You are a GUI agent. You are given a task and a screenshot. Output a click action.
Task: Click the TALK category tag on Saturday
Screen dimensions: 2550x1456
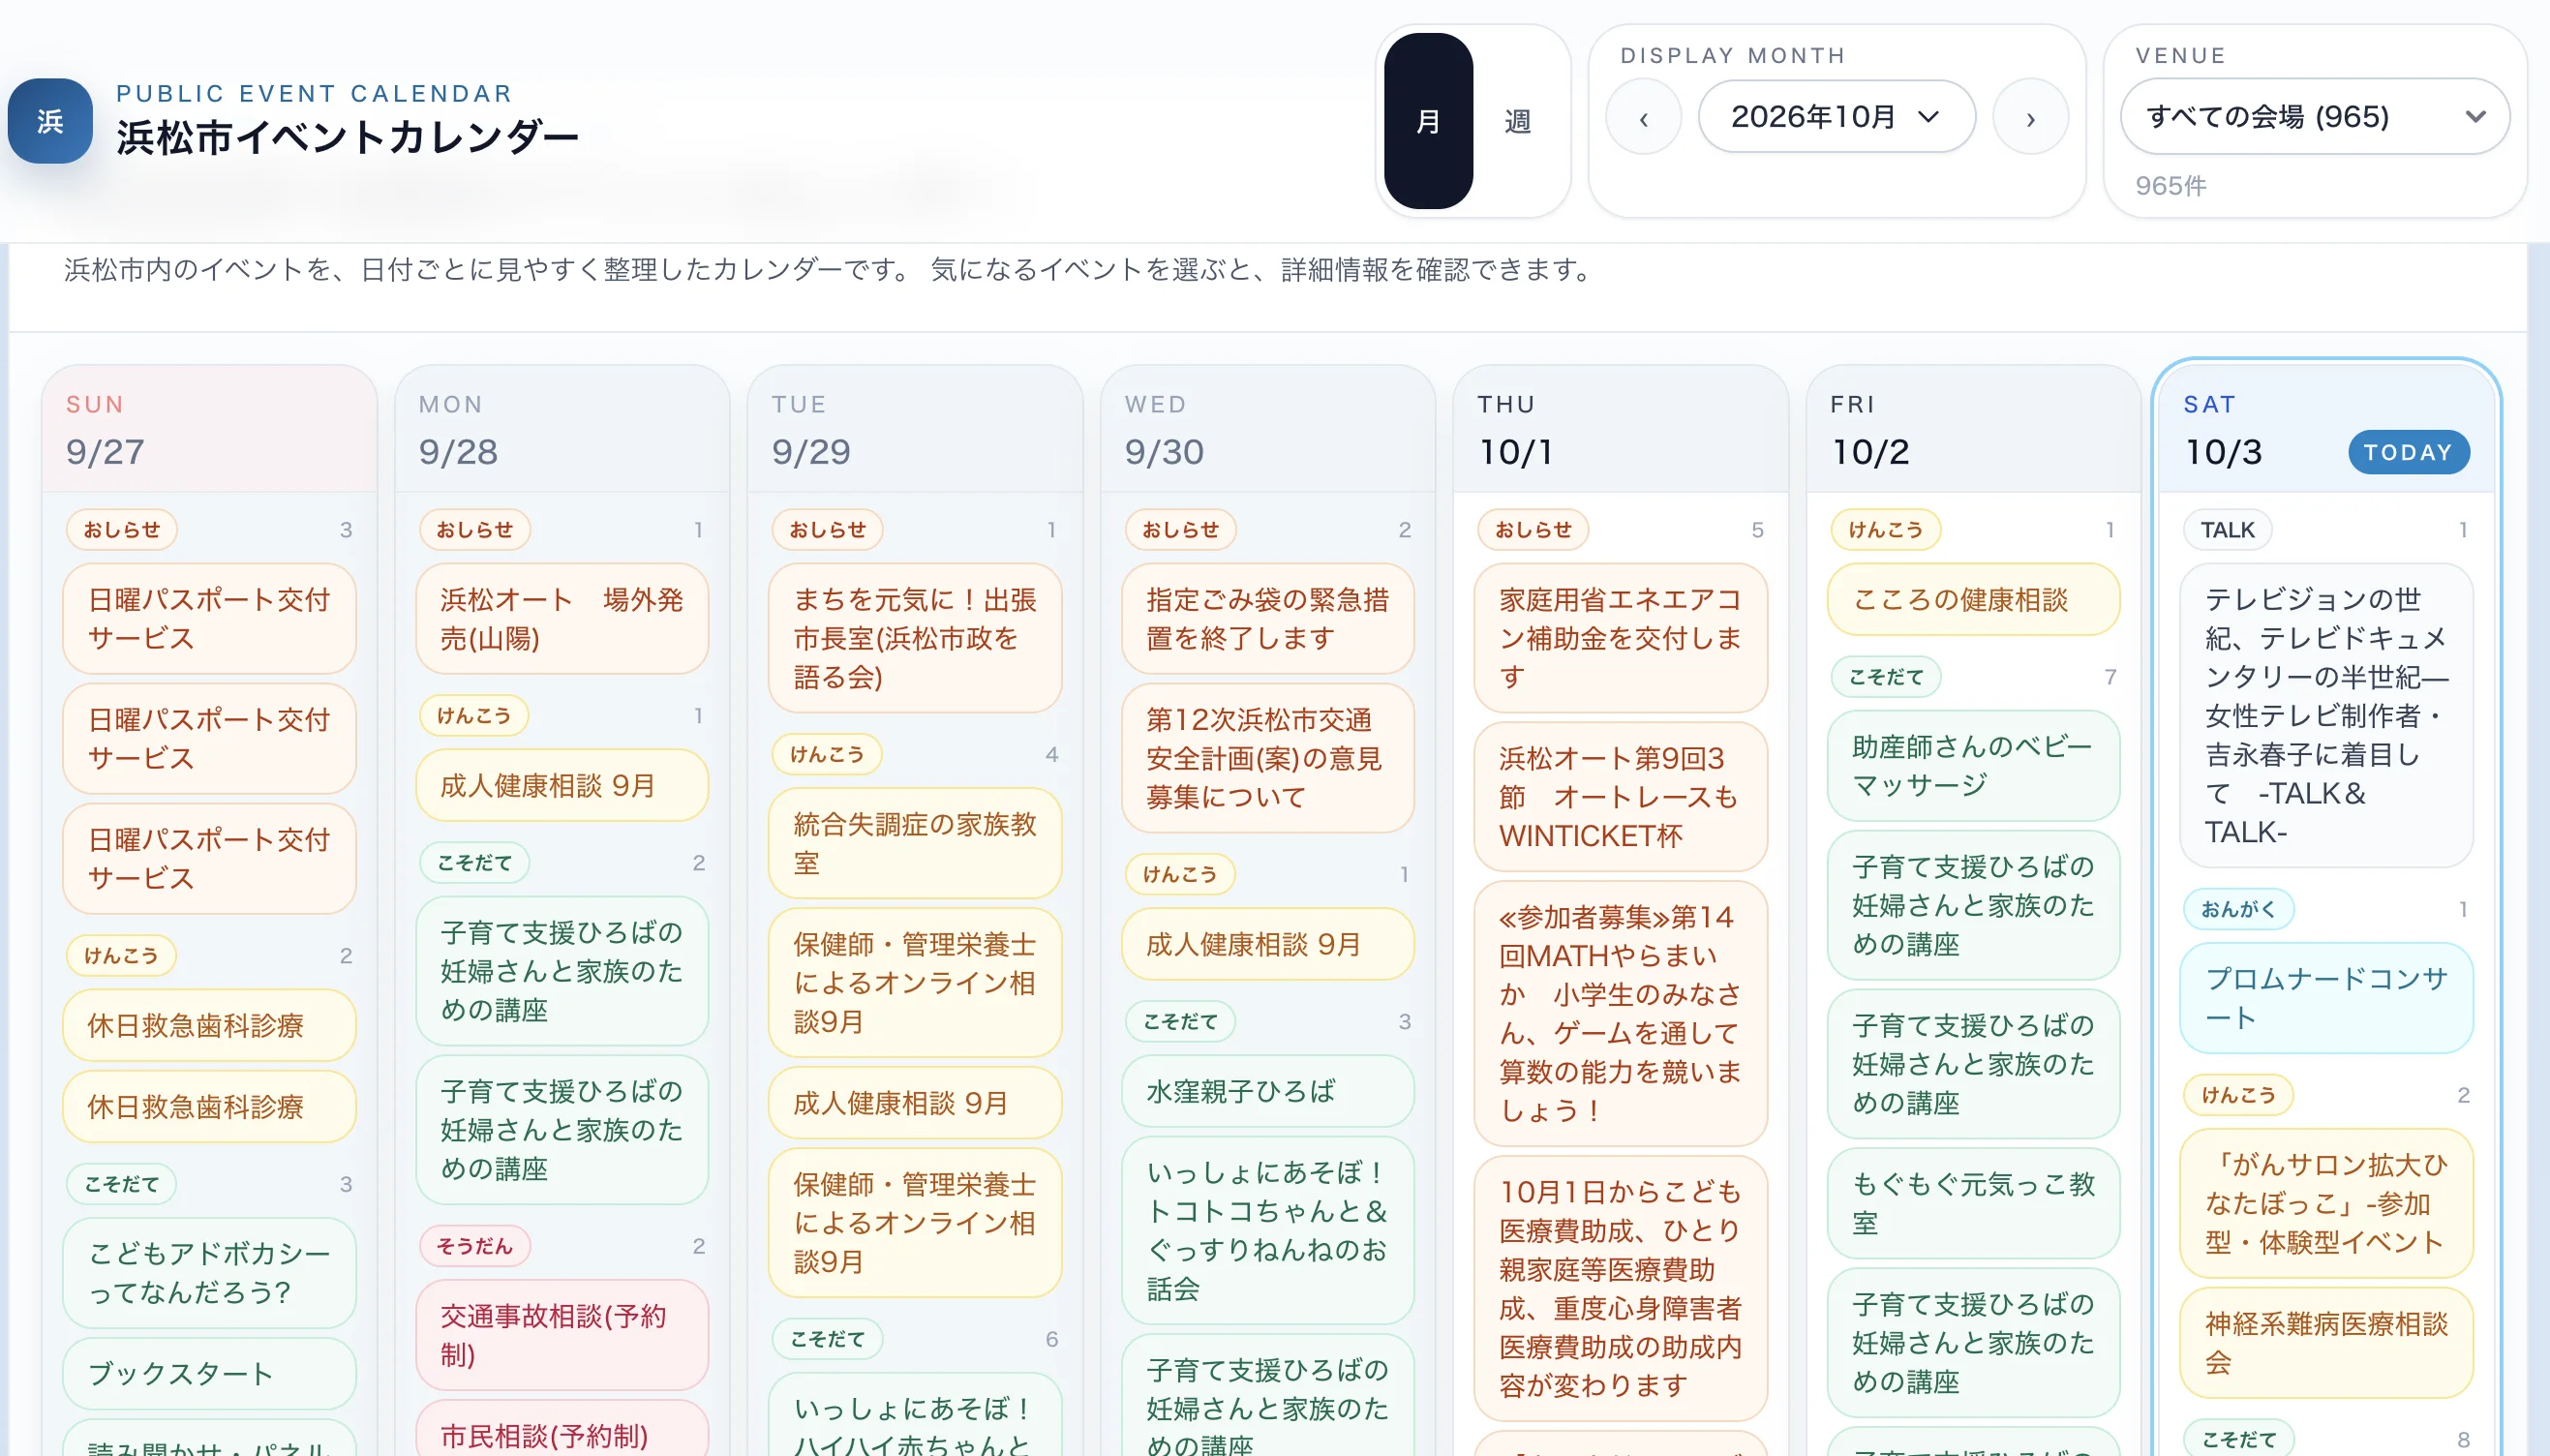2227,529
